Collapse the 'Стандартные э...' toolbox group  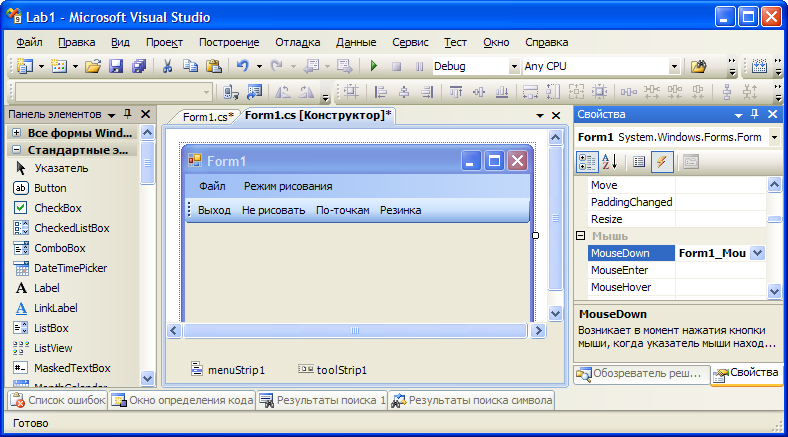coord(17,150)
